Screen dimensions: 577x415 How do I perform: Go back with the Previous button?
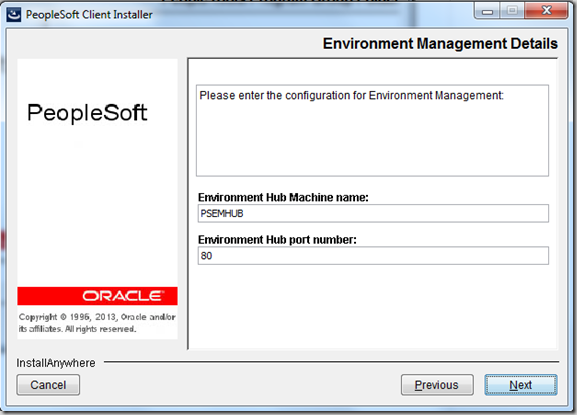pos(437,385)
